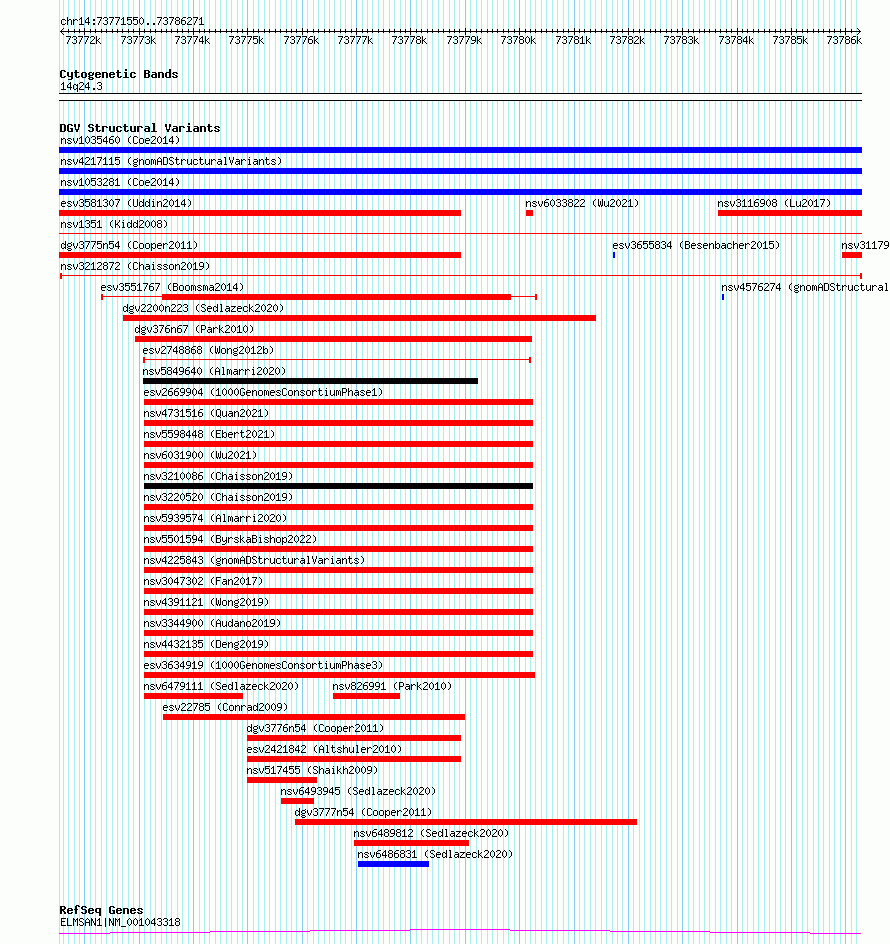Click the dgv3776n54 (Cooper2011) label
Image resolution: width=890 pixels, height=944 pixels.
pos(315,728)
